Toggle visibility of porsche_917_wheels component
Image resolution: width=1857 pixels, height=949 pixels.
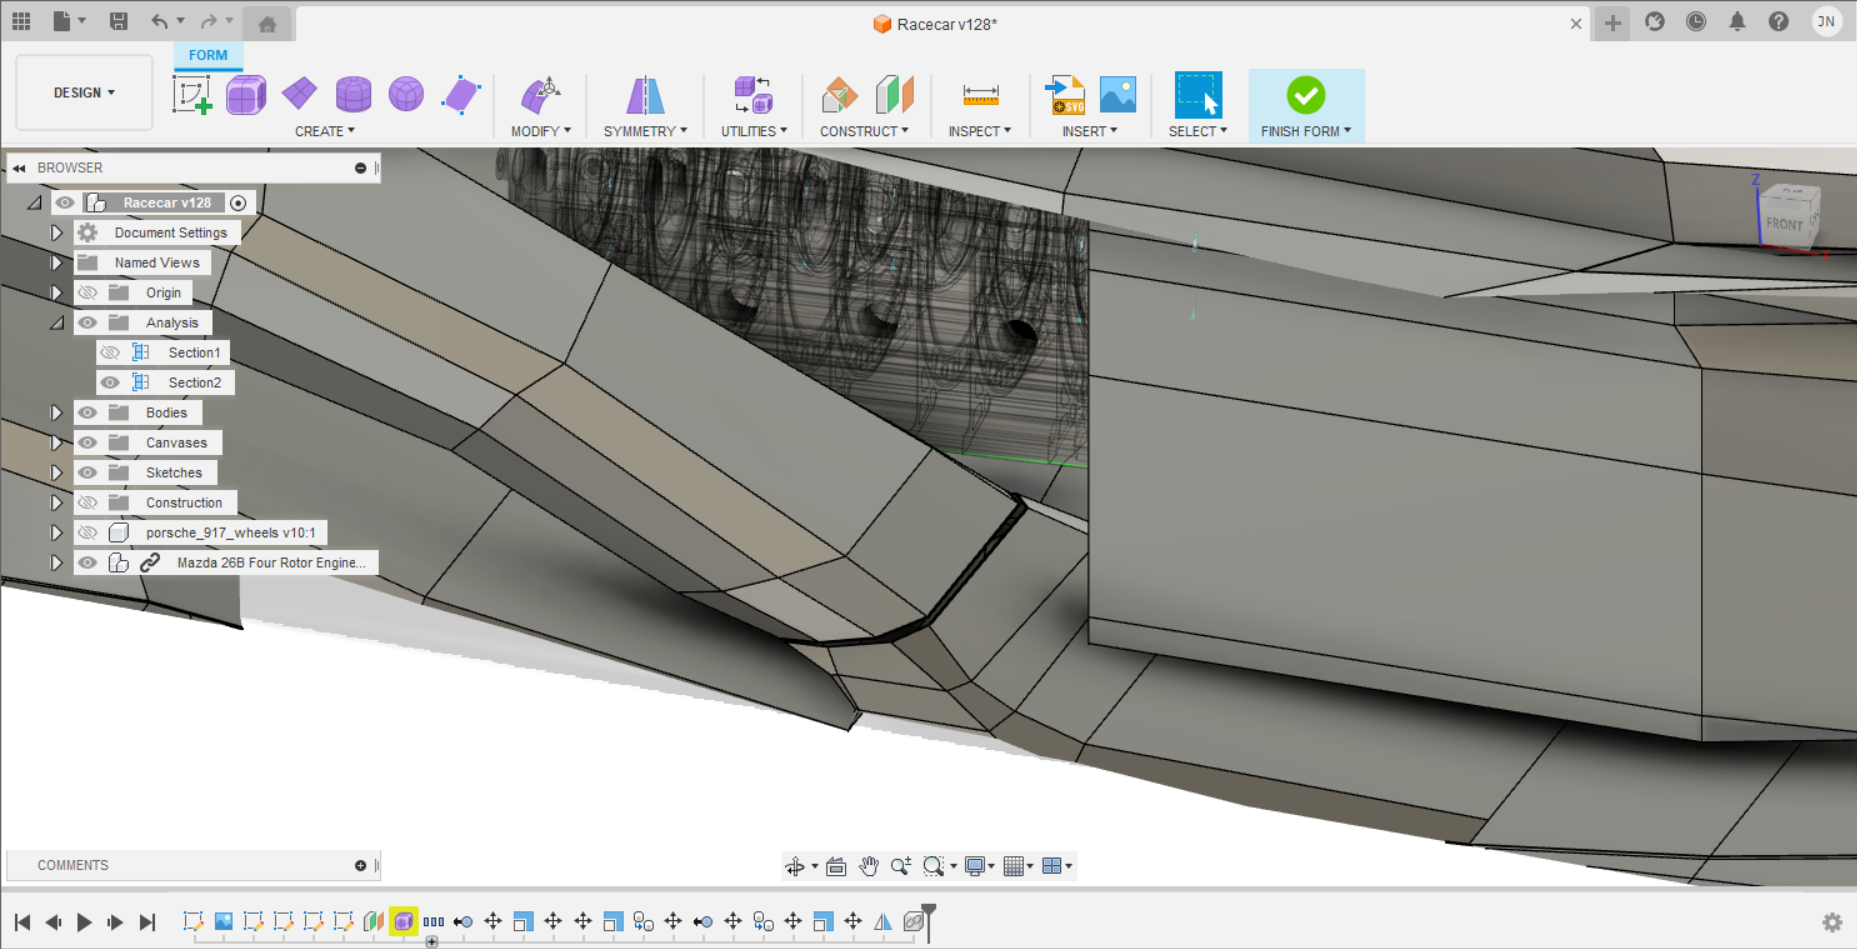point(88,532)
